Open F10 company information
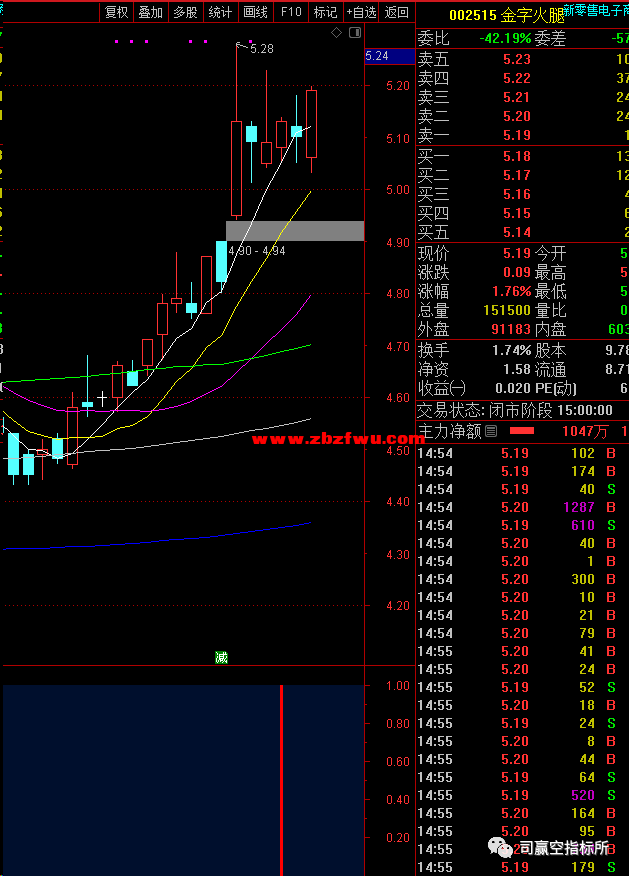Screen dimensions: 629x876 (x=291, y=12)
